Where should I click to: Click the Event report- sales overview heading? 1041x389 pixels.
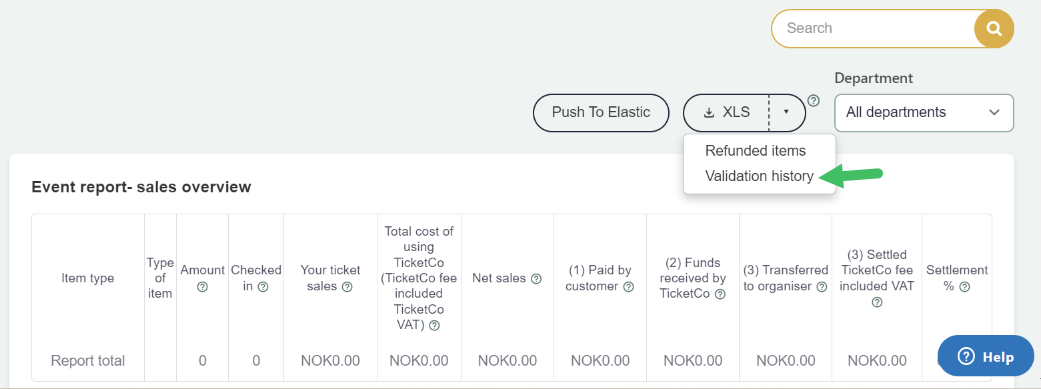coord(141,187)
